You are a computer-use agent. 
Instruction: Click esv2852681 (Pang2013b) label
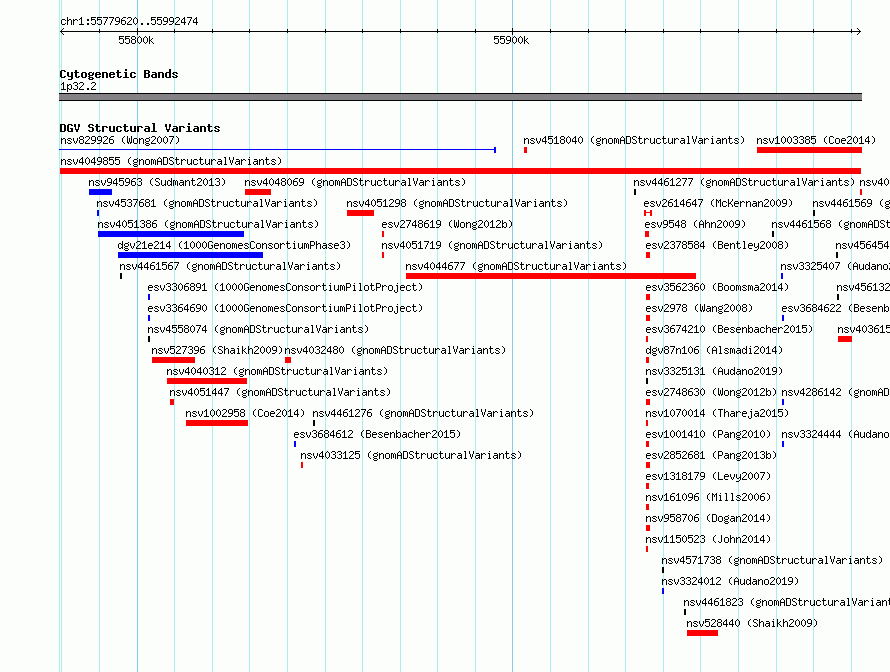coord(711,455)
